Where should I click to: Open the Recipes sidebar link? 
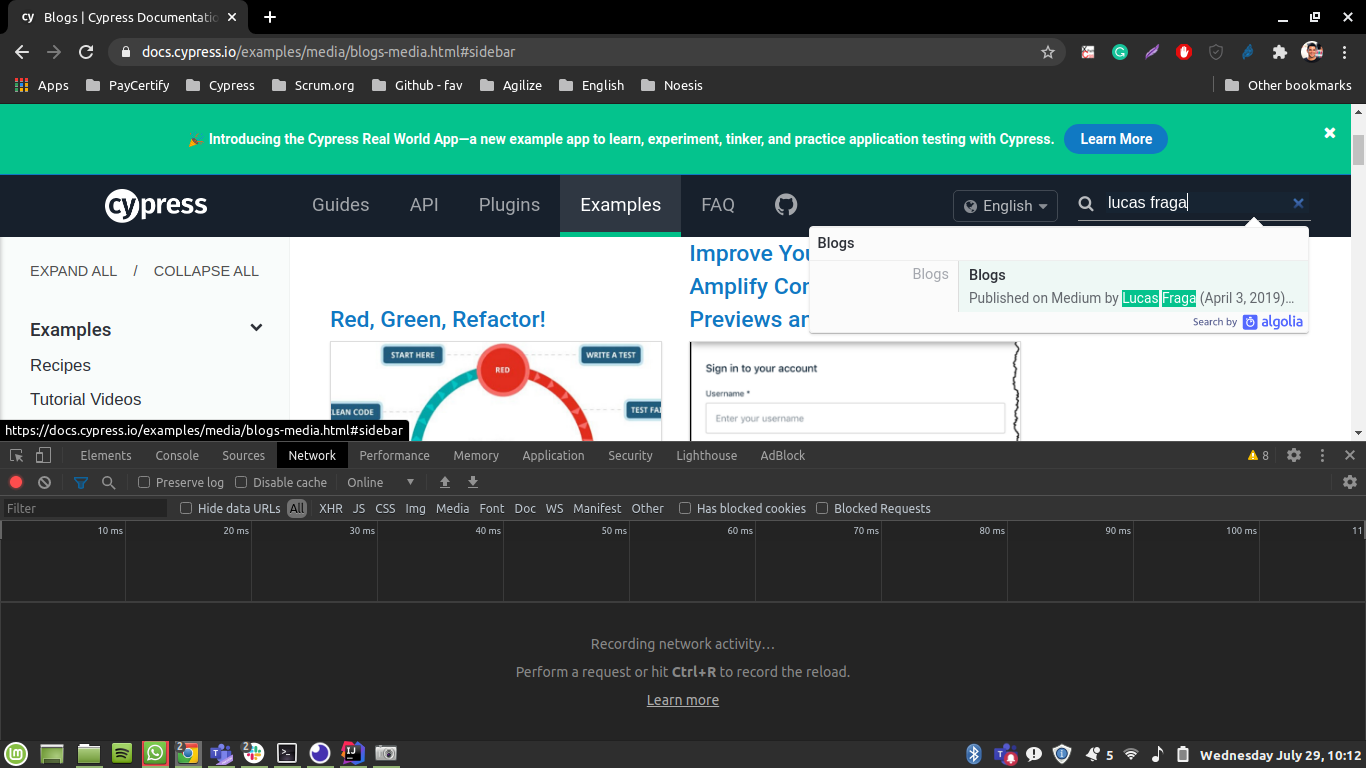pos(60,365)
